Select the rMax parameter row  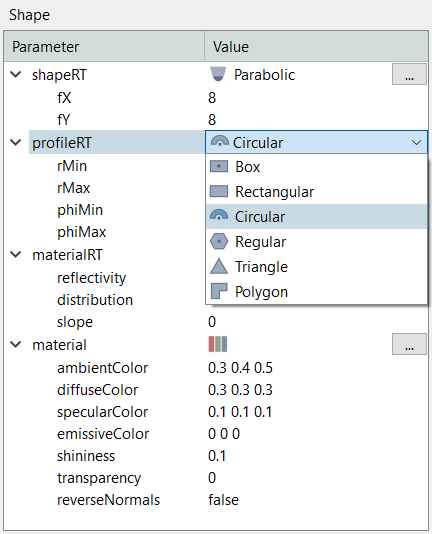(73, 188)
